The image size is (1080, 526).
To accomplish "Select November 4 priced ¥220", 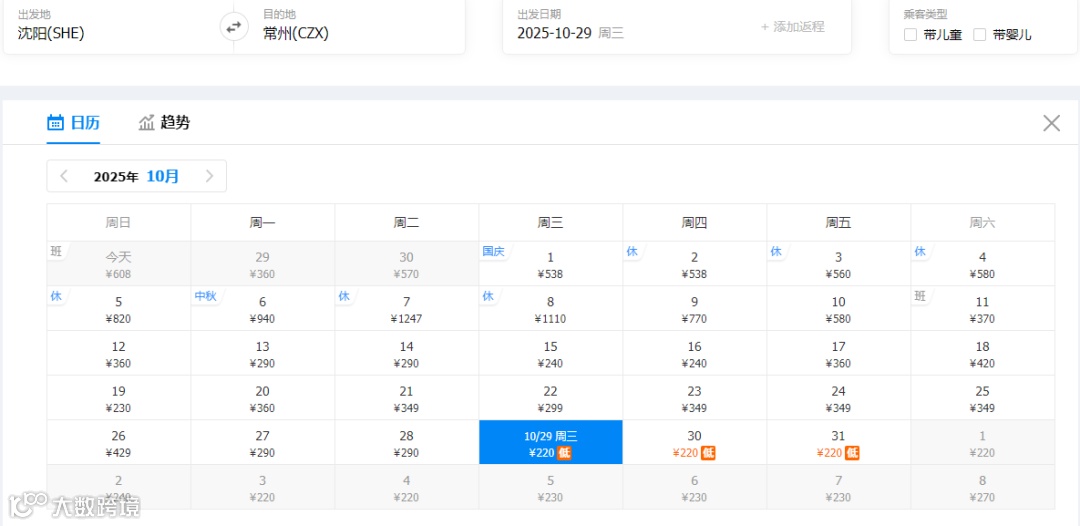I will click(407, 487).
